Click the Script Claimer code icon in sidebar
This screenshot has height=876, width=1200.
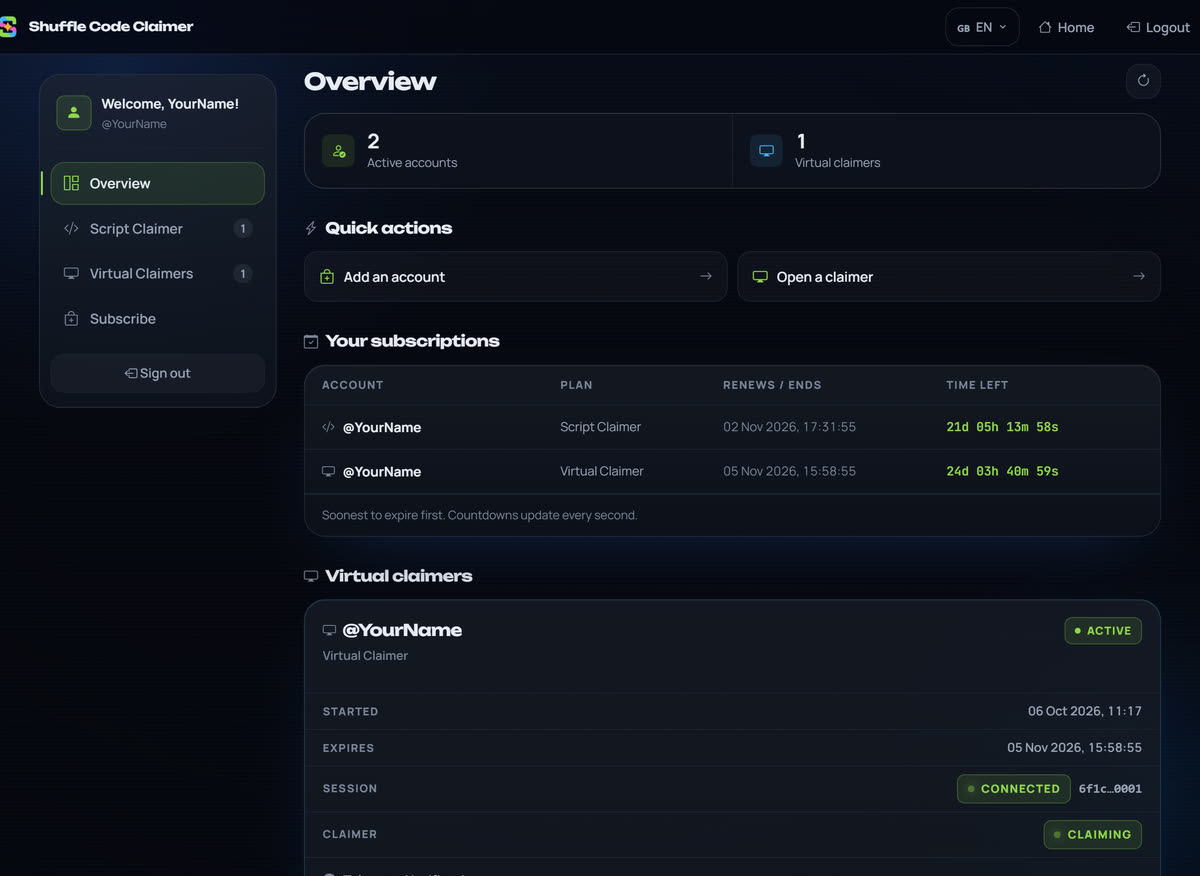(71, 228)
